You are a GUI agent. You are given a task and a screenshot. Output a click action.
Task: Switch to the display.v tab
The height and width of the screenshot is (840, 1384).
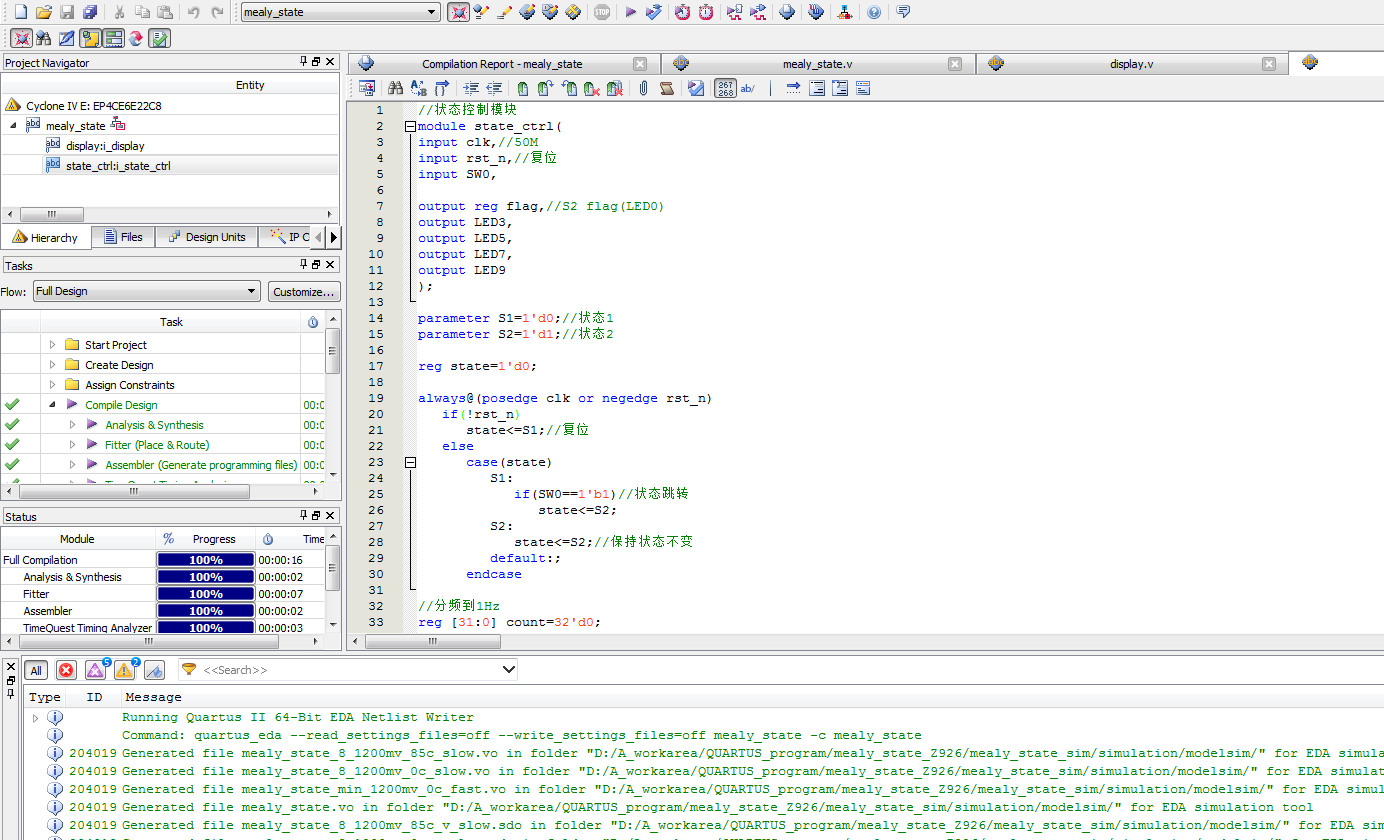[1131, 64]
